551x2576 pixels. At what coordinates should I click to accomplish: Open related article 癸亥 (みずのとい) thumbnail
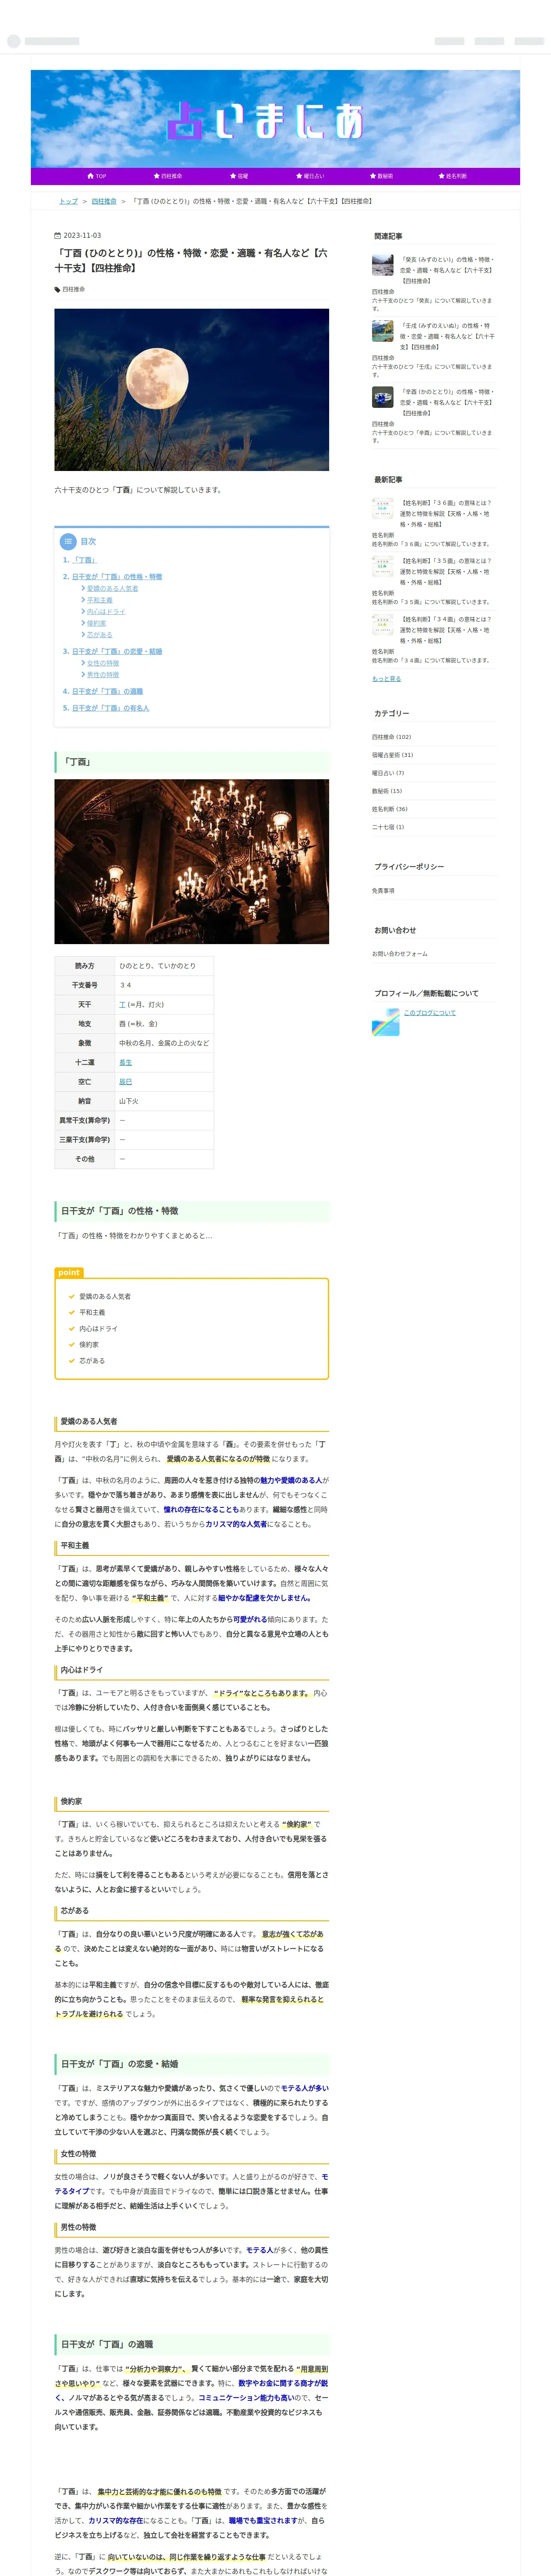[383, 265]
